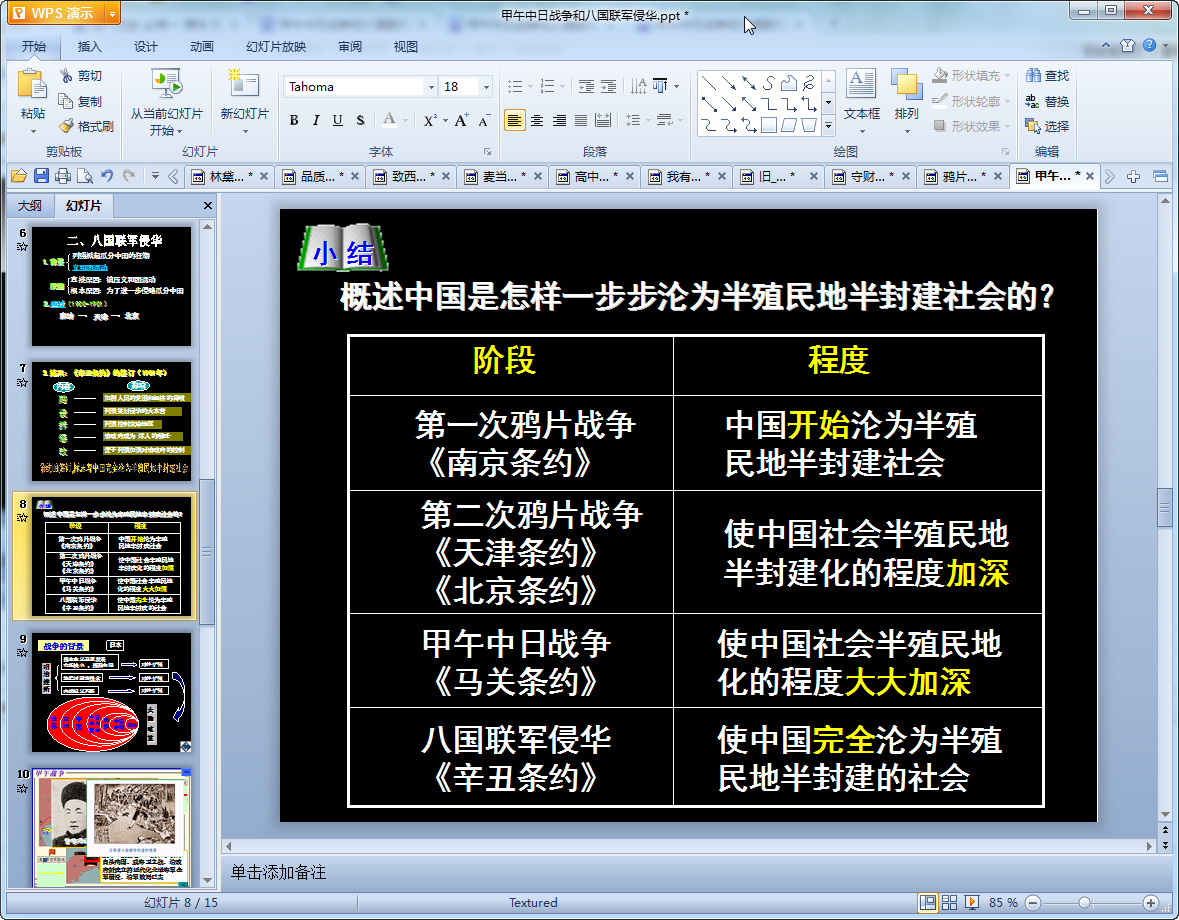Click the Format Painter (格式刷) brush icon
This screenshot has height=920, width=1179.
point(66,126)
